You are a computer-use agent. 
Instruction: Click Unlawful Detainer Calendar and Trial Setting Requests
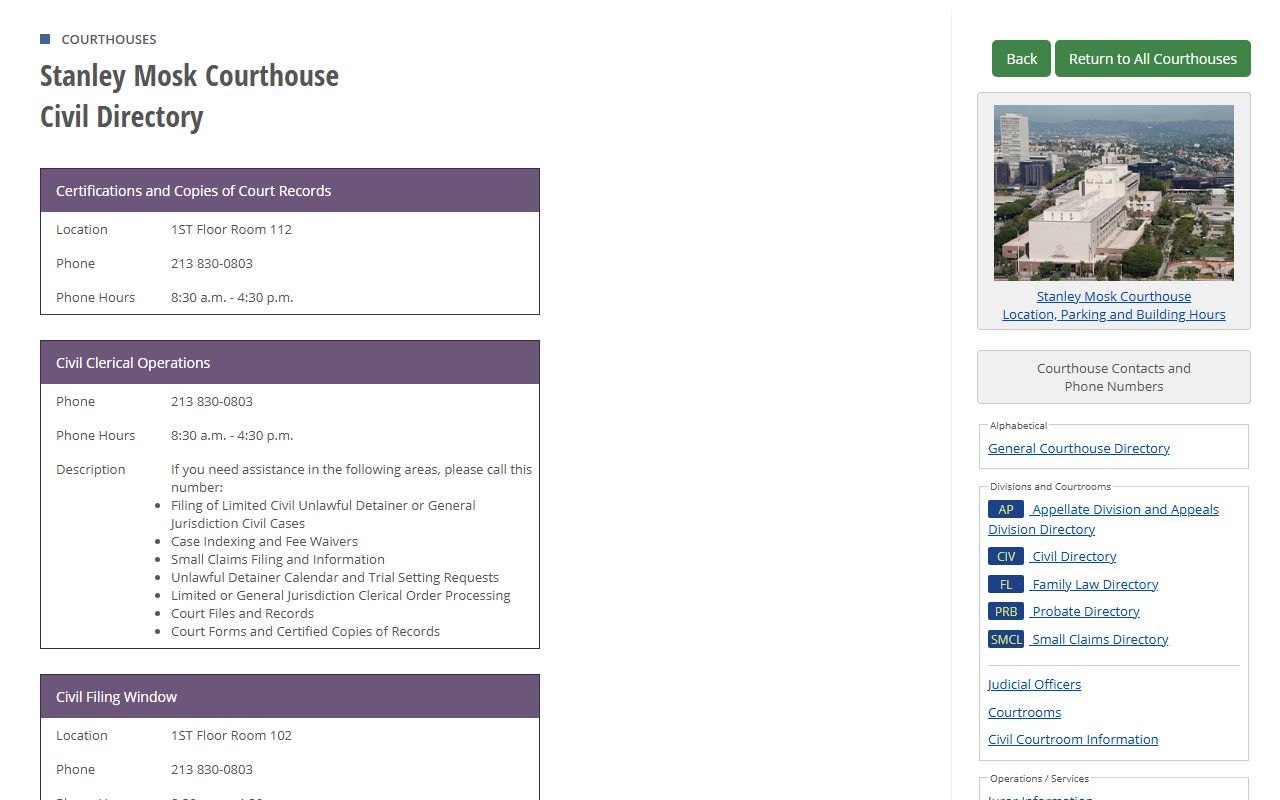coord(335,577)
